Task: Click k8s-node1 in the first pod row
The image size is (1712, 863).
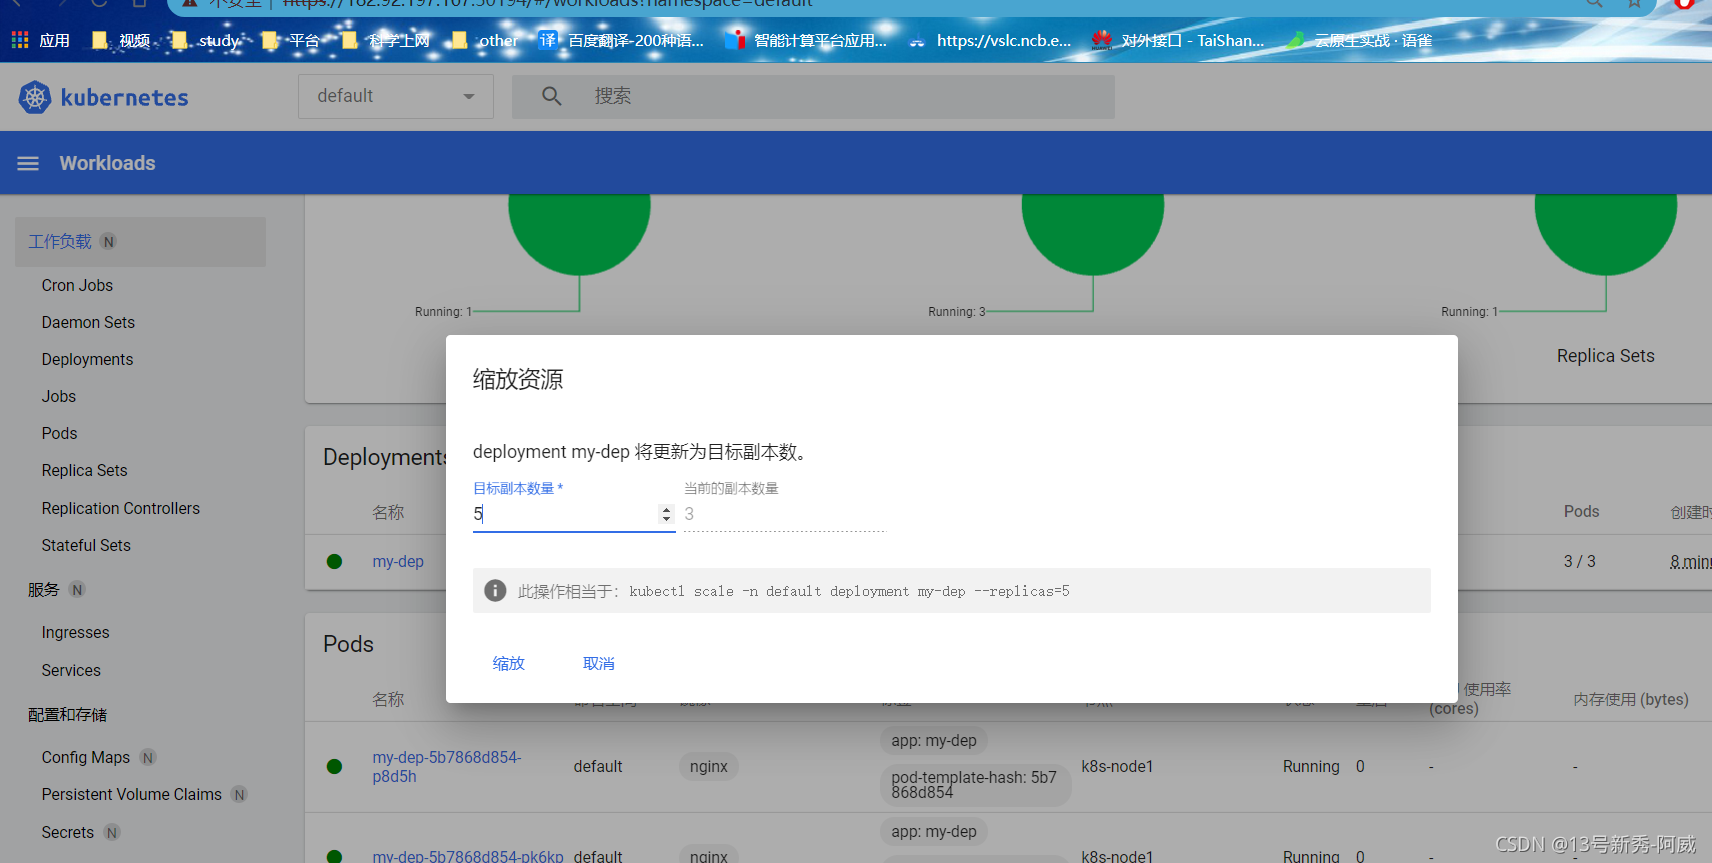Action: coord(1117,767)
